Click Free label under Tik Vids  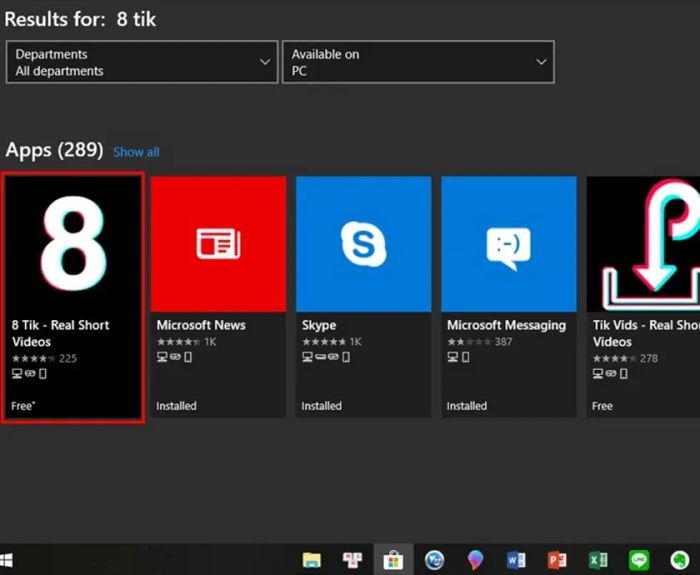pos(602,406)
